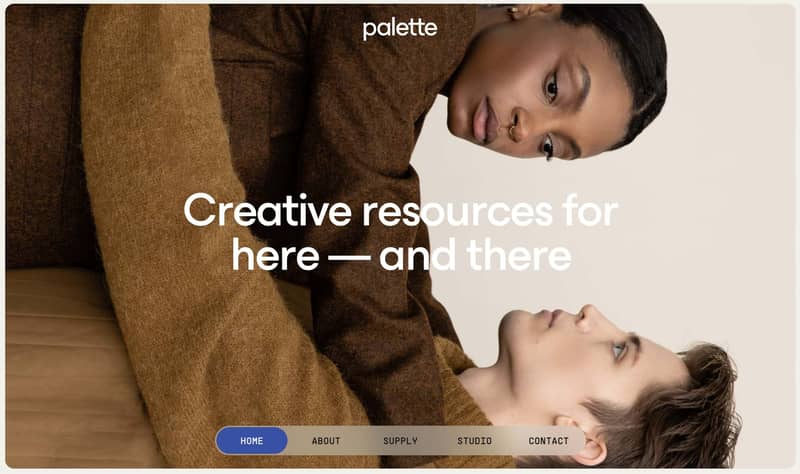The height and width of the screenshot is (474, 800).
Task: Click the headline line "here — and there"
Action: (x=402, y=255)
